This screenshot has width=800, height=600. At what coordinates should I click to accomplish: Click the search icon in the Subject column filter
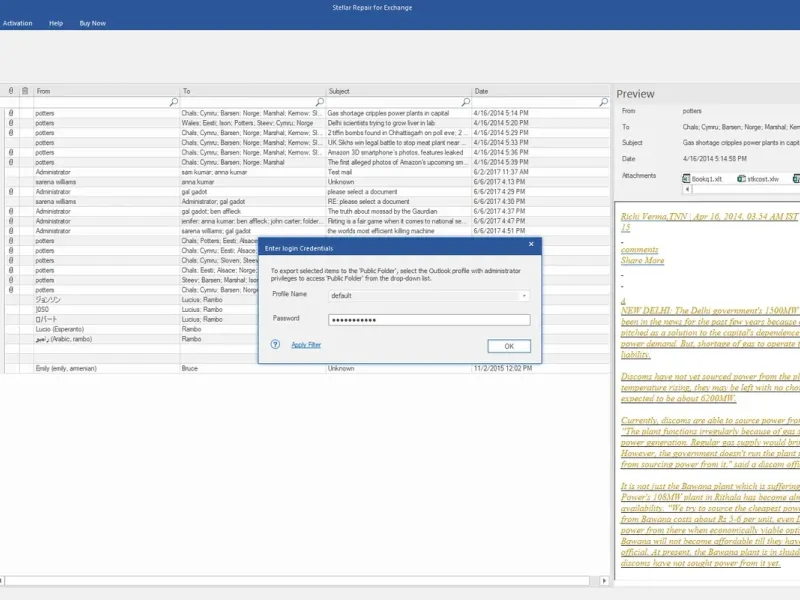[465, 102]
